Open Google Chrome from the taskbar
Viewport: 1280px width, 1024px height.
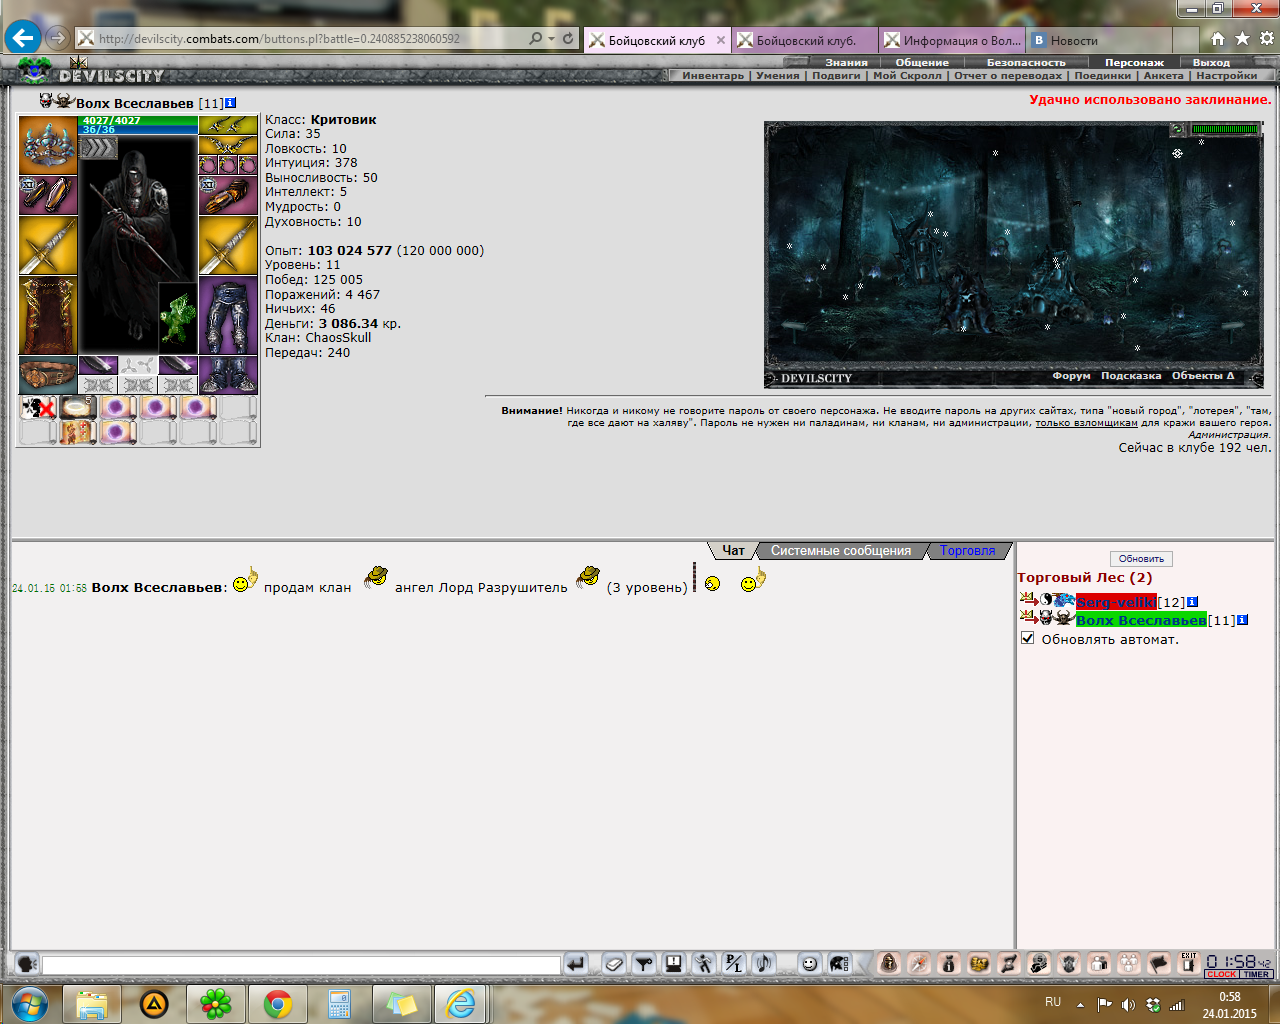277,1003
